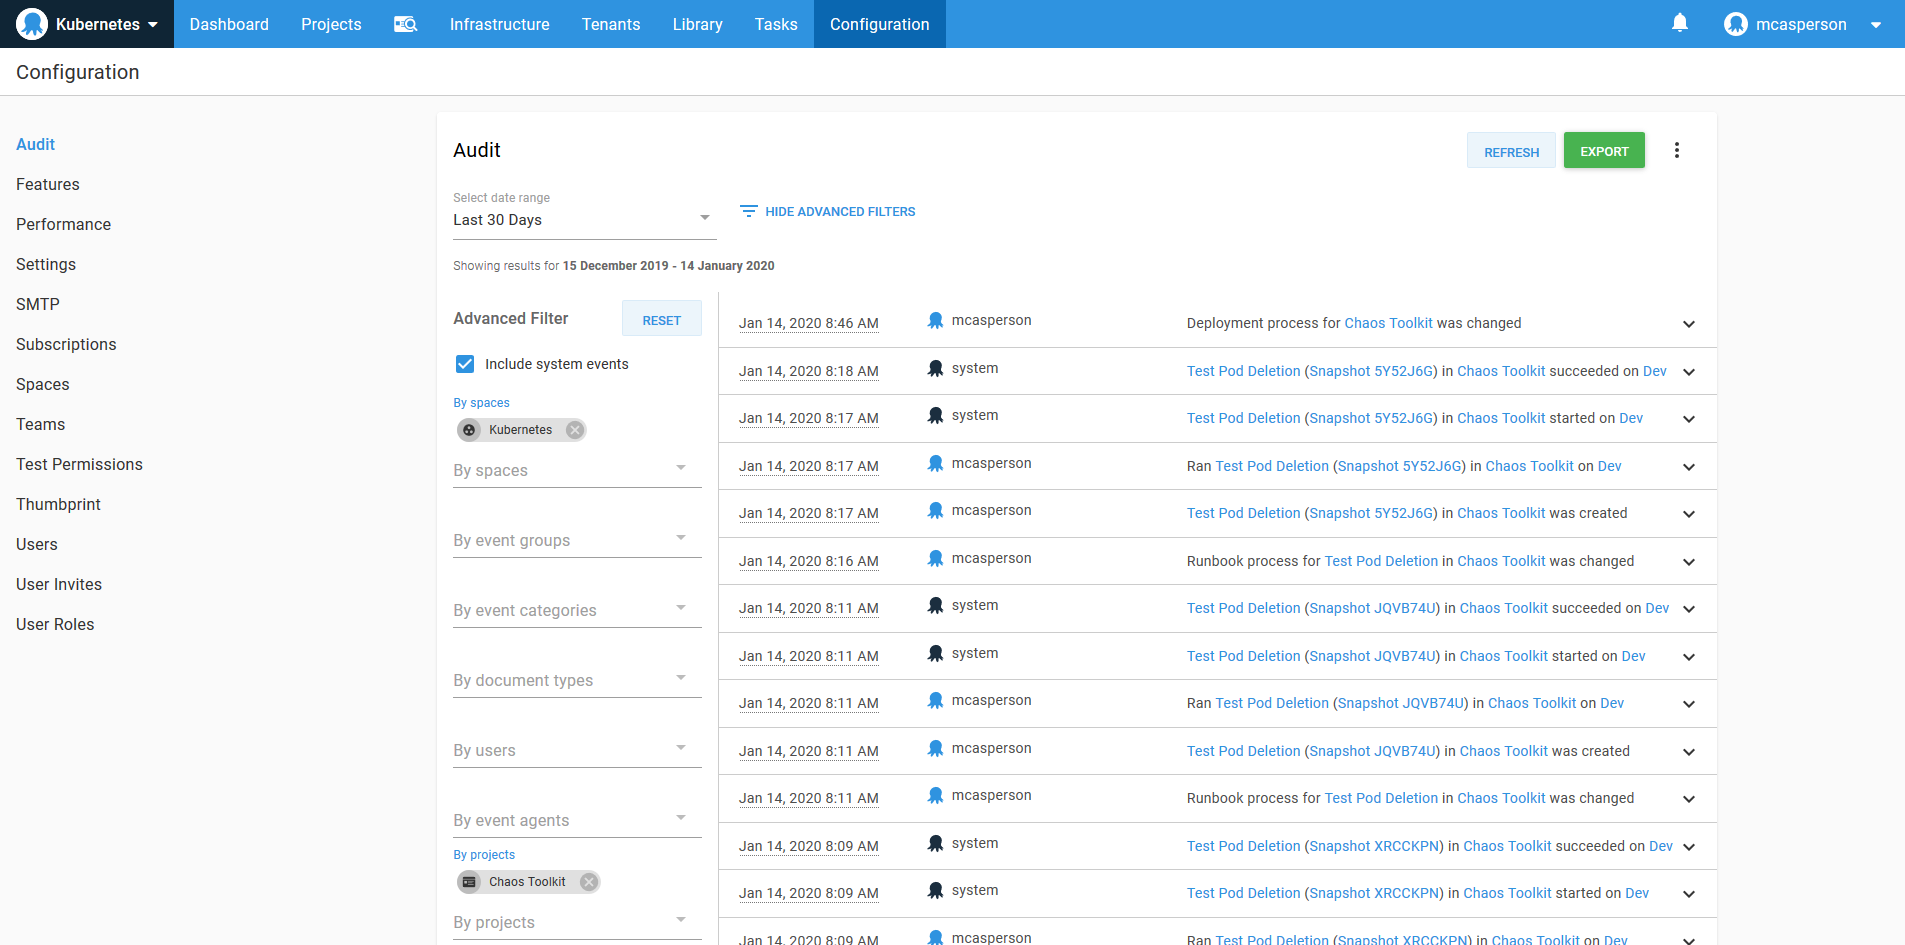Screen dimensions: 1905x945
Task: Click the mcasperson user avatar
Action: [x=1737, y=23]
